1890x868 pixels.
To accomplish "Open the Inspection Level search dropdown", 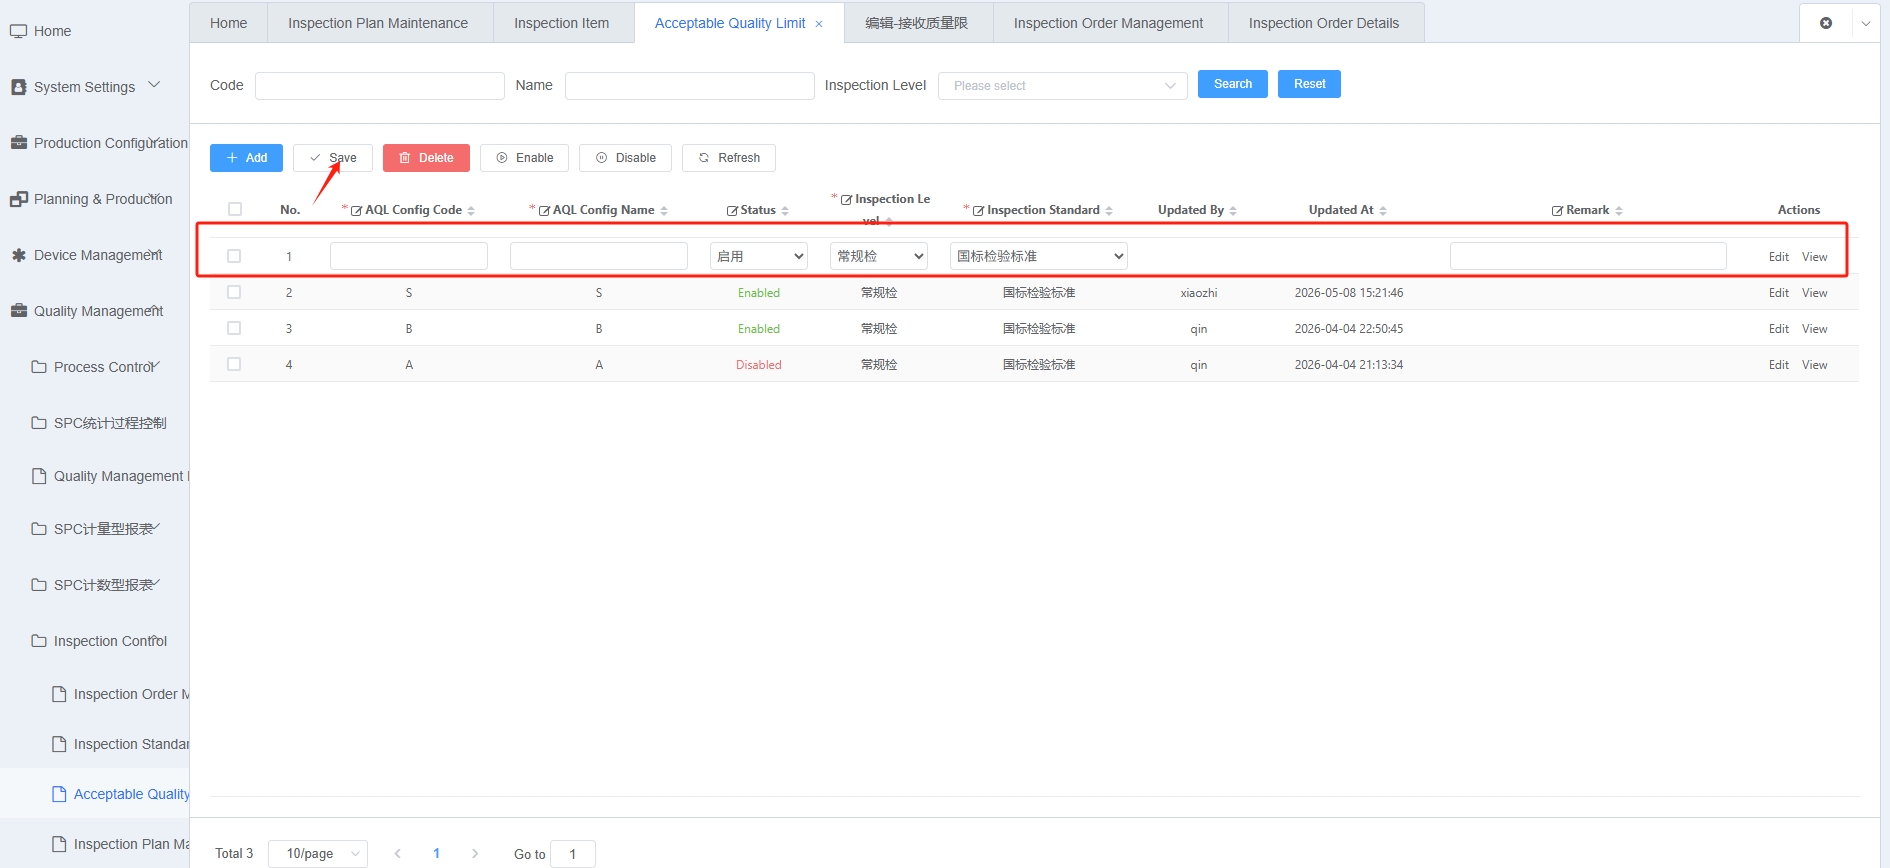I will click(x=1062, y=86).
